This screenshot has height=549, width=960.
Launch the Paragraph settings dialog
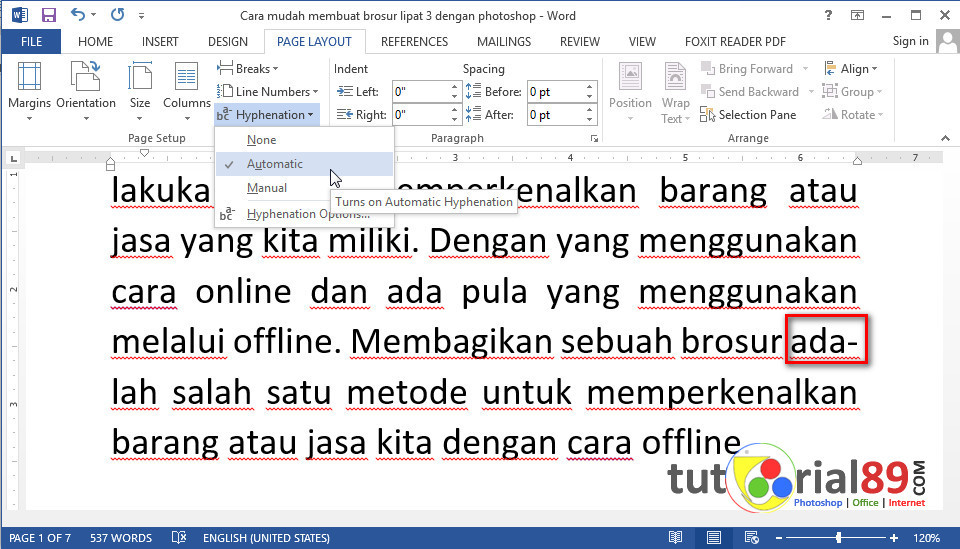tap(594, 139)
